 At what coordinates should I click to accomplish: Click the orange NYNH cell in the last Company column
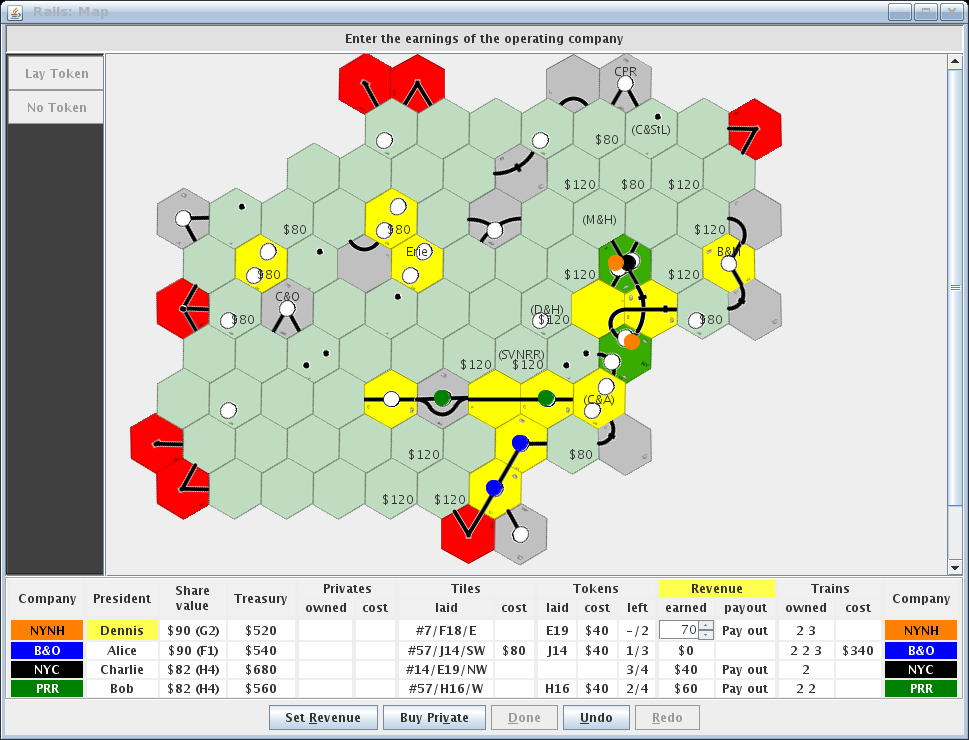coord(921,631)
